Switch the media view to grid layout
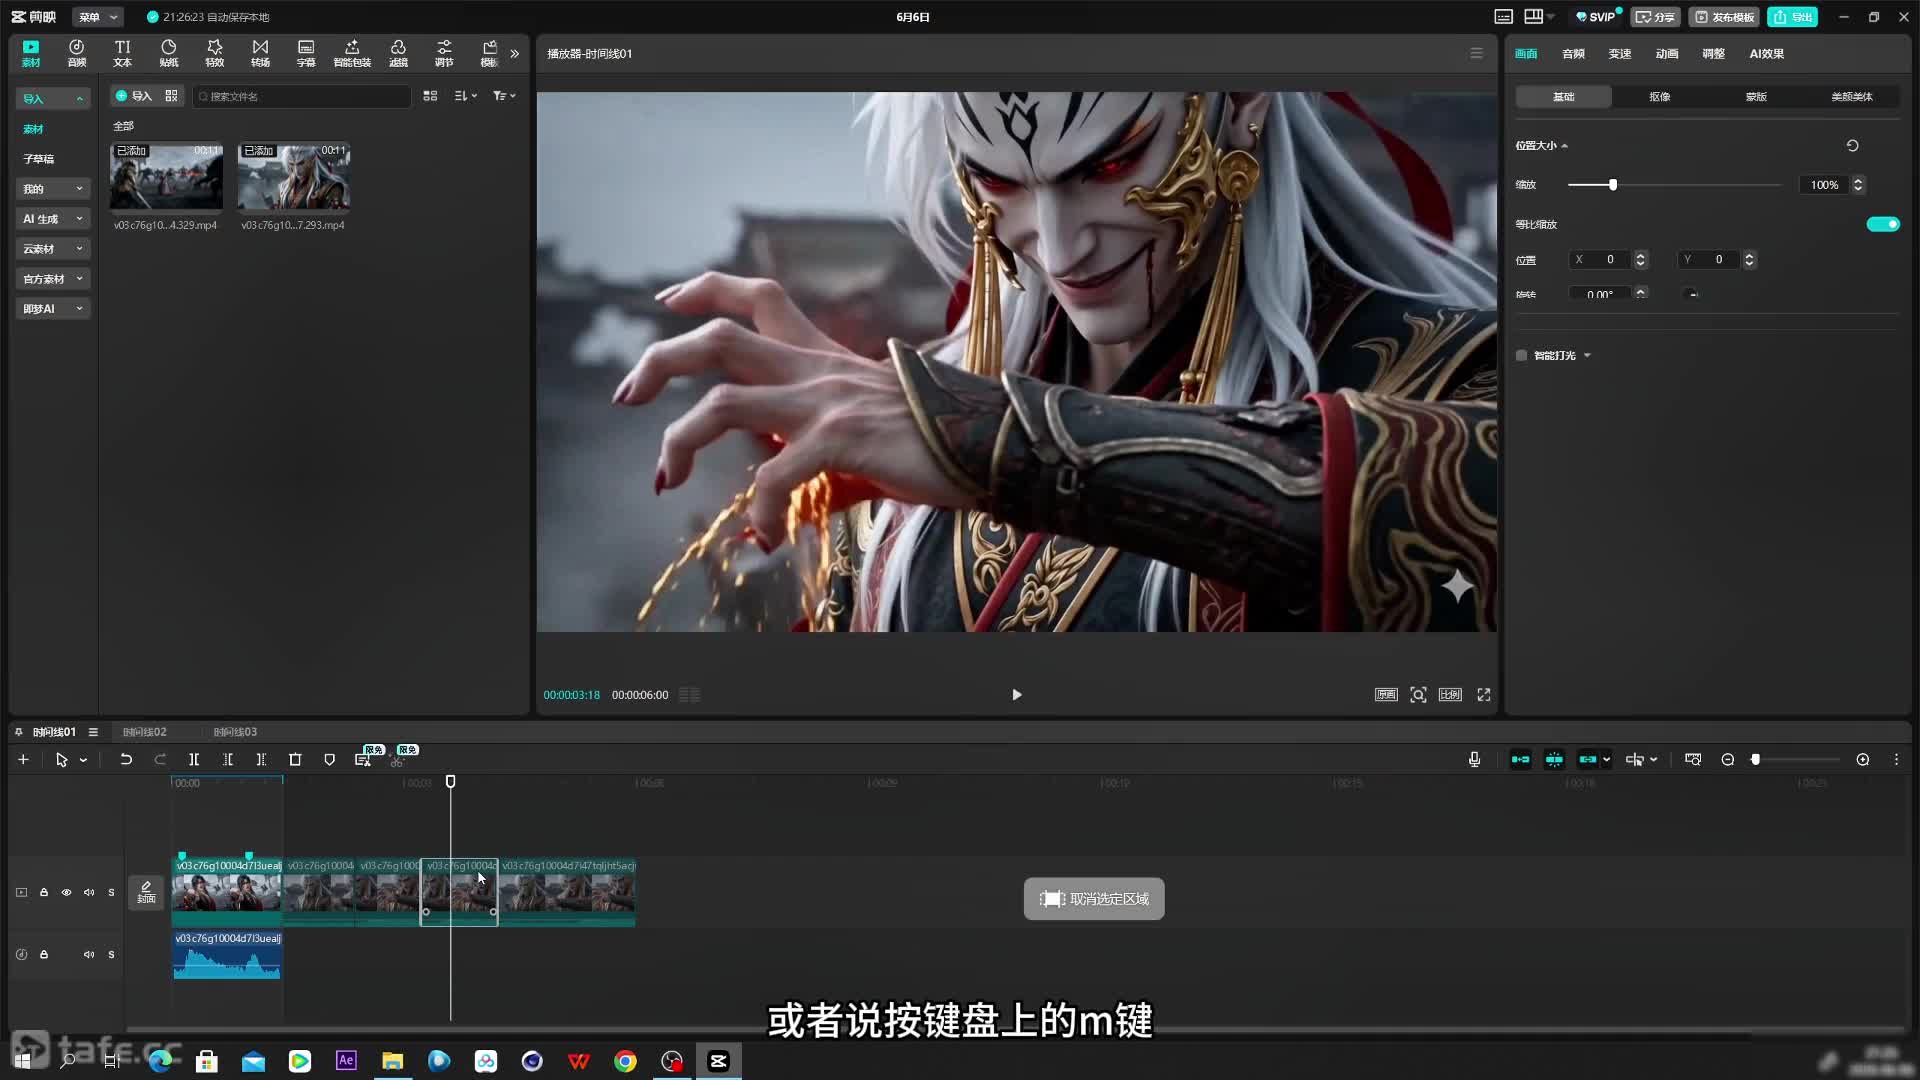The image size is (1920, 1080). [x=430, y=96]
